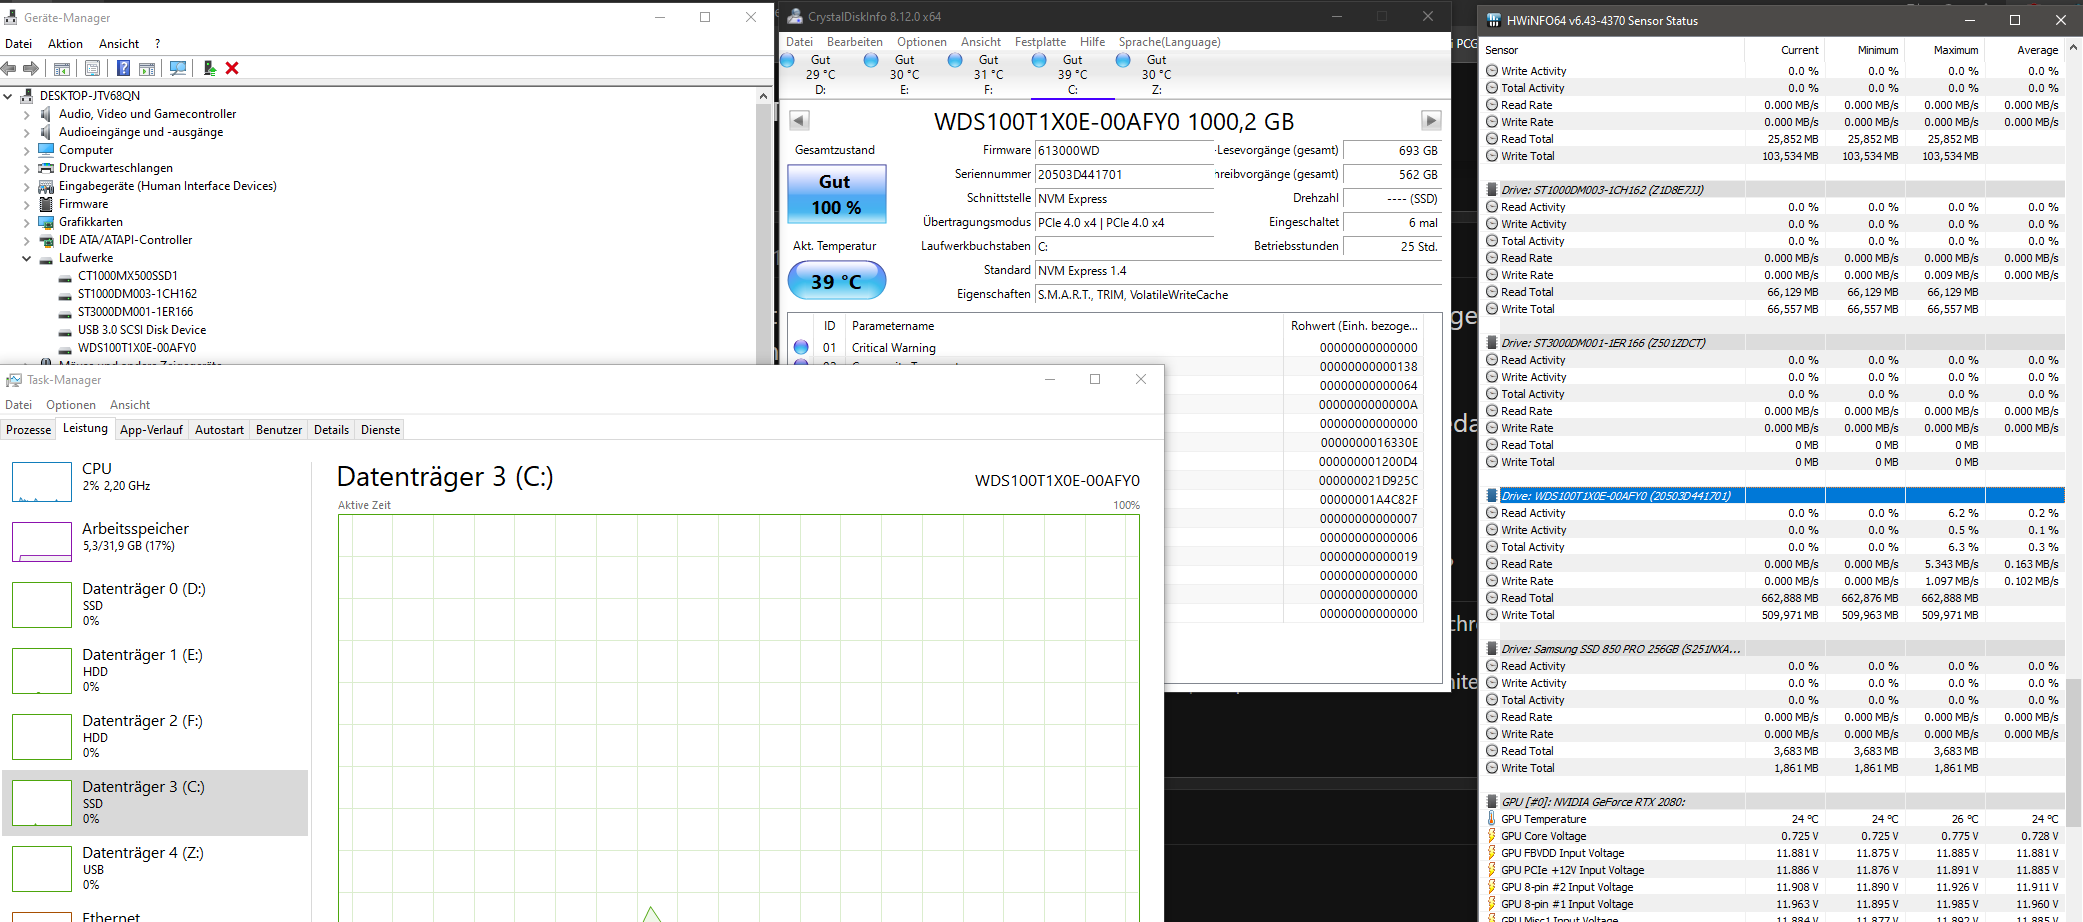2083x922 pixels.
Task: Click the 39 °C temperature button in CrystalDiskInfo
Action: click(837, 281)
